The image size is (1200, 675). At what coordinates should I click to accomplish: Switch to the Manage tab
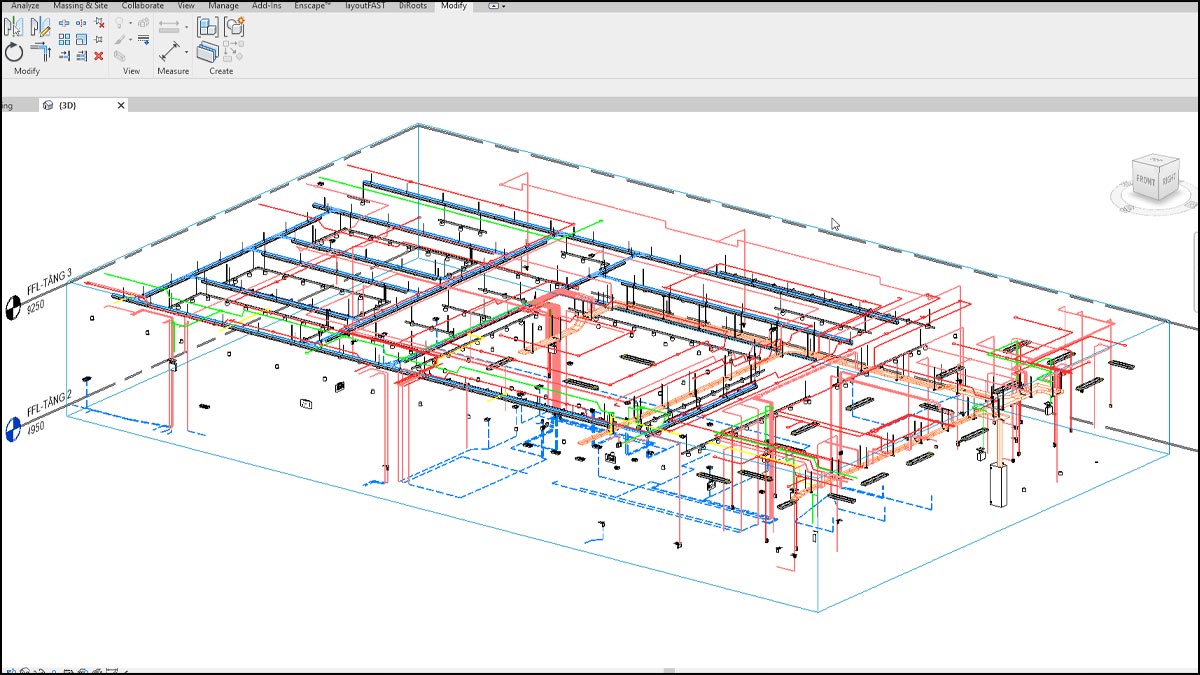tap(223, 6)
